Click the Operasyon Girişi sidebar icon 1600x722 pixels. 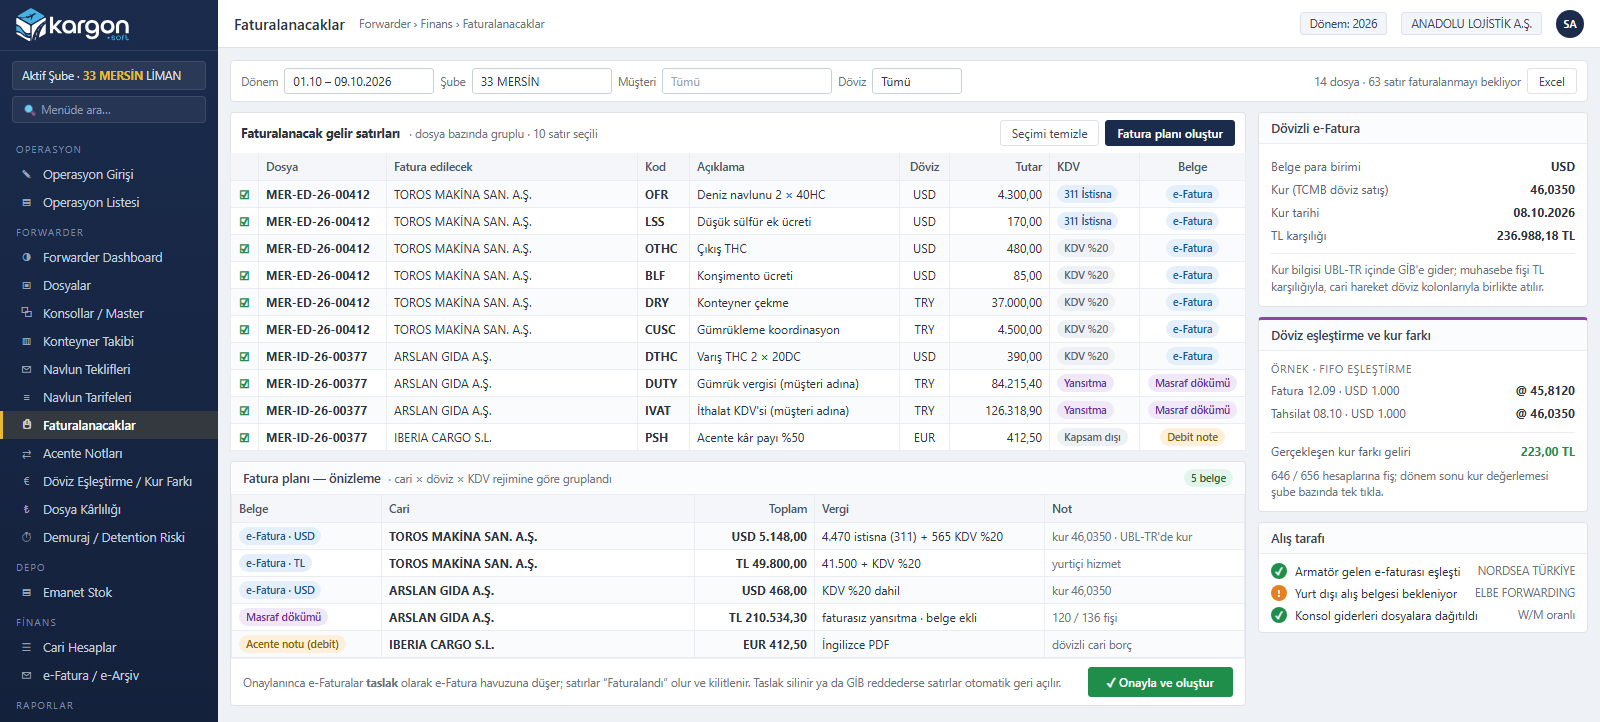click(27, 175)
